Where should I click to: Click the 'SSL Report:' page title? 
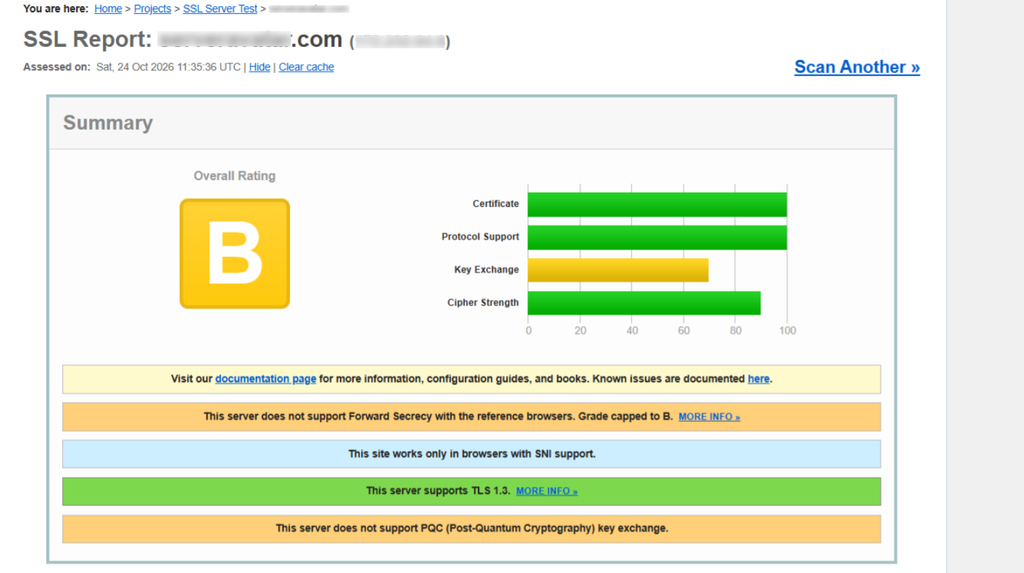[x=88, y=39]
